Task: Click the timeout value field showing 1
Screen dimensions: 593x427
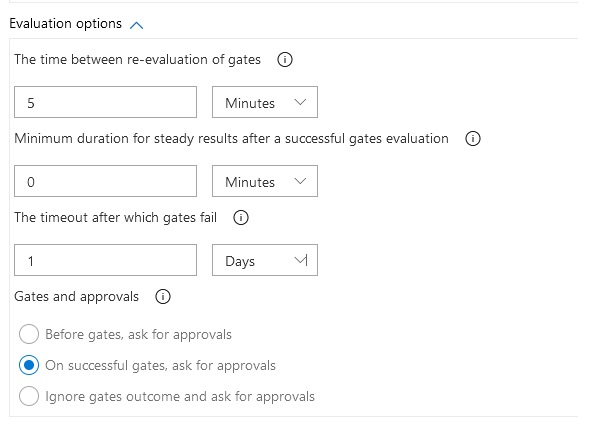Action: [106, 260]
